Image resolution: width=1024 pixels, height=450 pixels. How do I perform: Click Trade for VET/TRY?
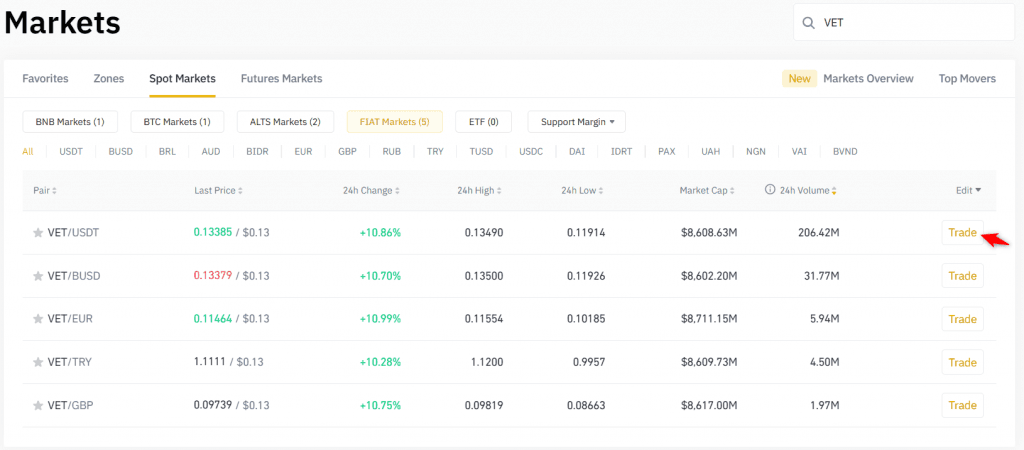click(963, 362)
